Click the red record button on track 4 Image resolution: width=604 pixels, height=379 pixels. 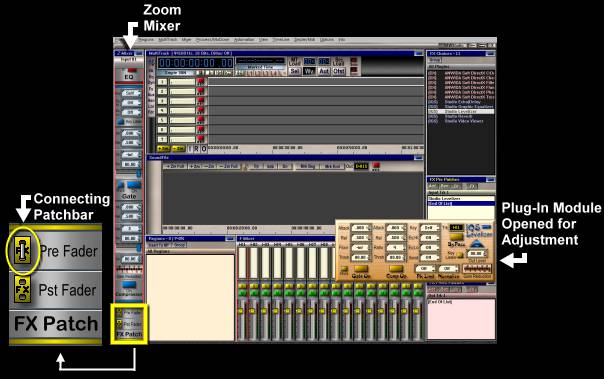coord(201,111)
